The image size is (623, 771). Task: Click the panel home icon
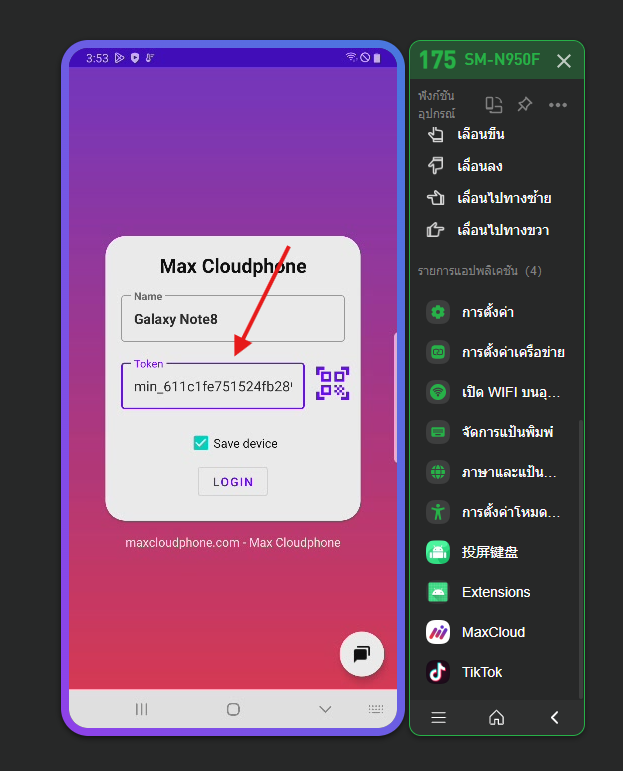click(497, 717)
